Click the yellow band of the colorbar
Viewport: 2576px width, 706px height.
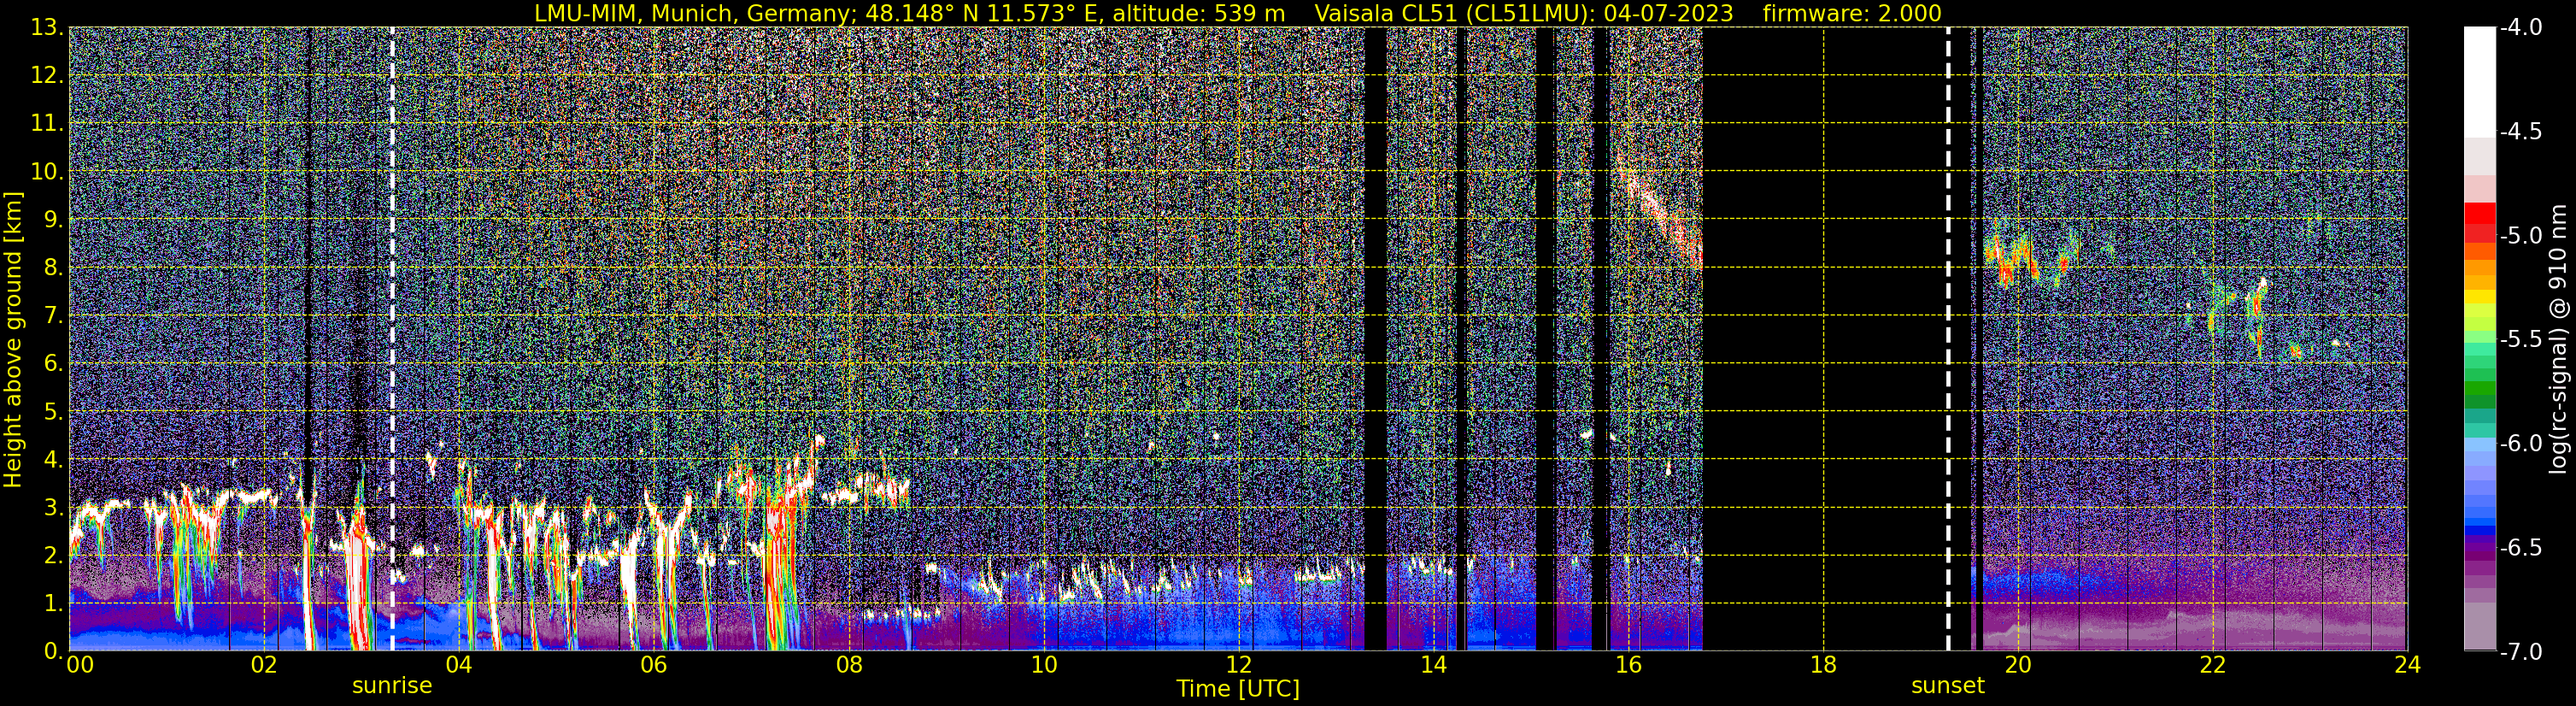coord(2479,297)
